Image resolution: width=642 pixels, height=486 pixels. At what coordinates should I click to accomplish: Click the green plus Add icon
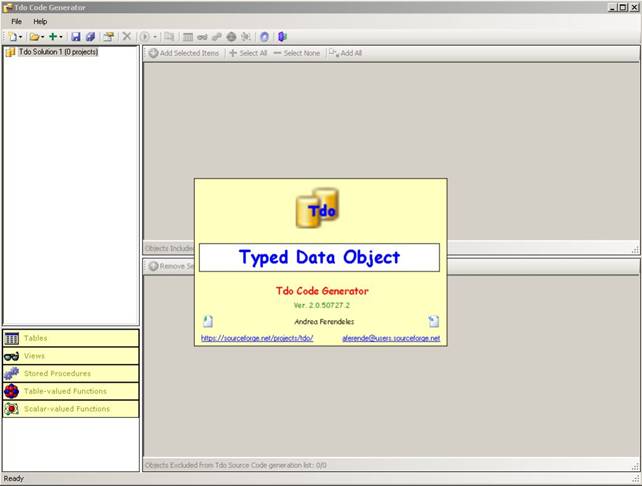[53, 37]
